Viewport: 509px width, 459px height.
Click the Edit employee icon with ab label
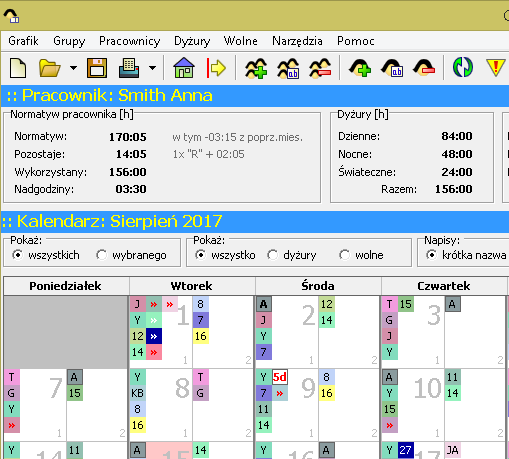pos(392,68)
